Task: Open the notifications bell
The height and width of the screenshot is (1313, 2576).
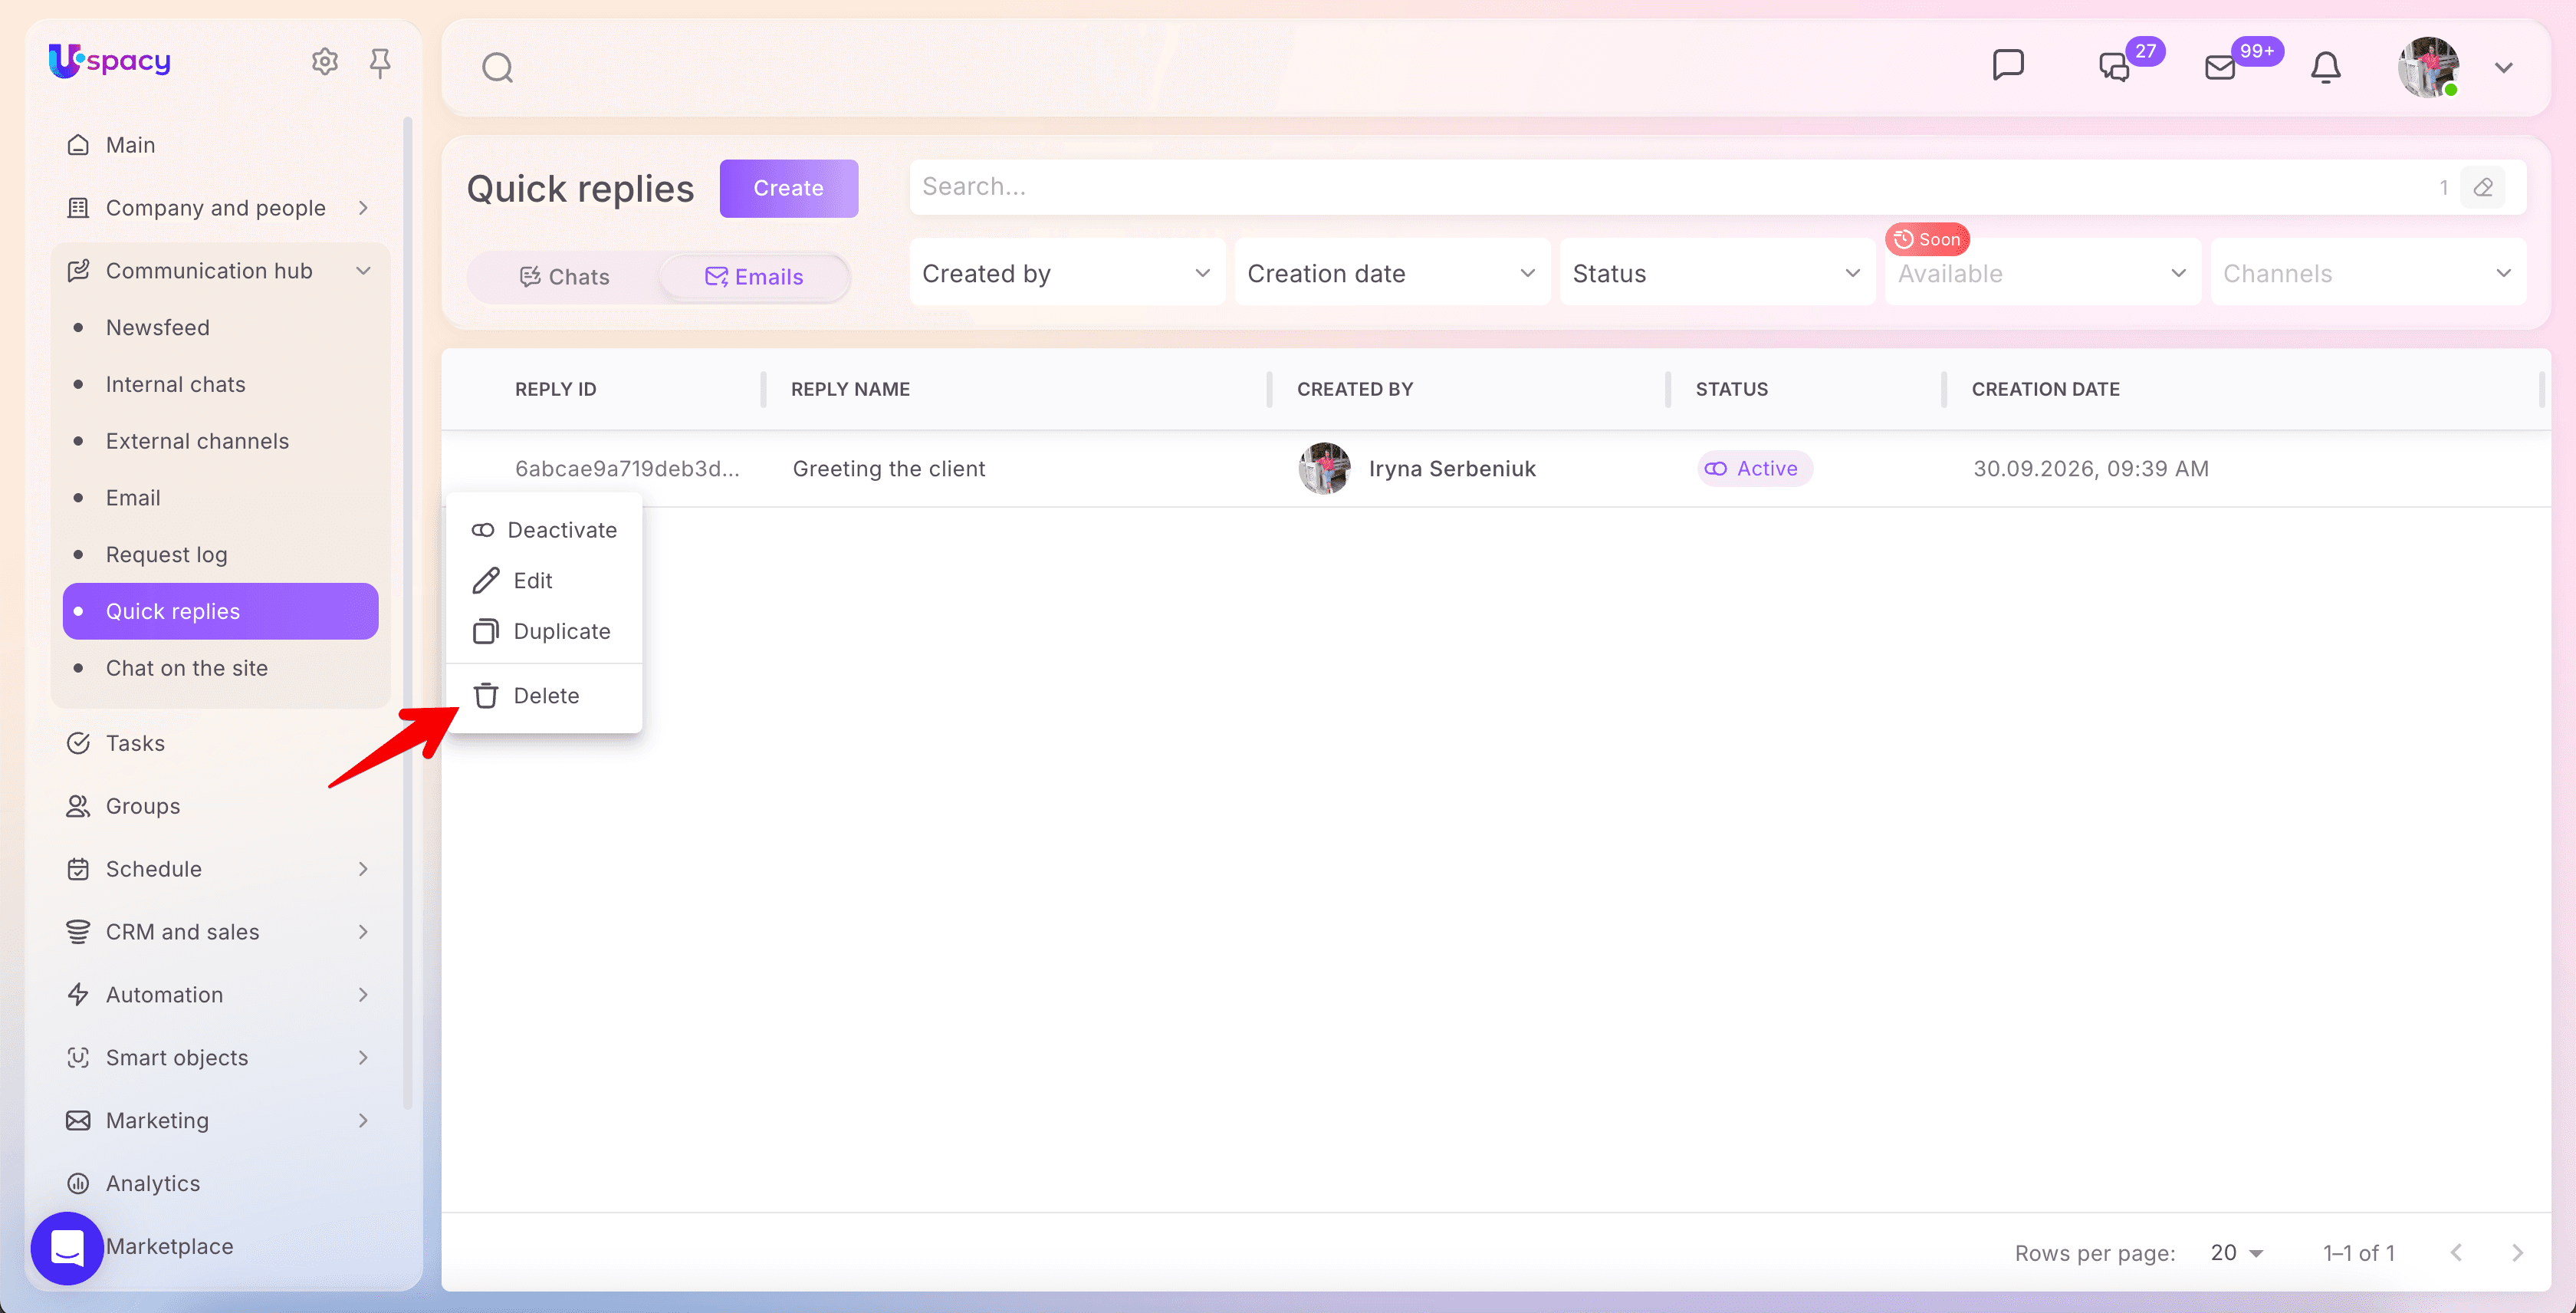Action: [2325, 67]
